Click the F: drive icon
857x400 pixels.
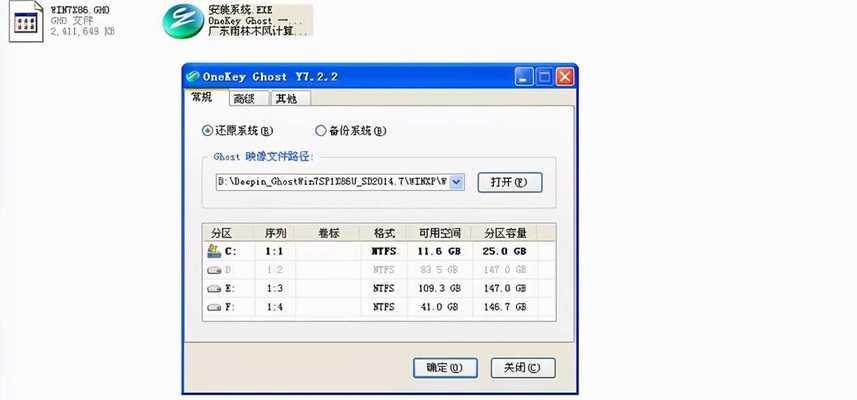pyautogui.click(x=214, y=307)
